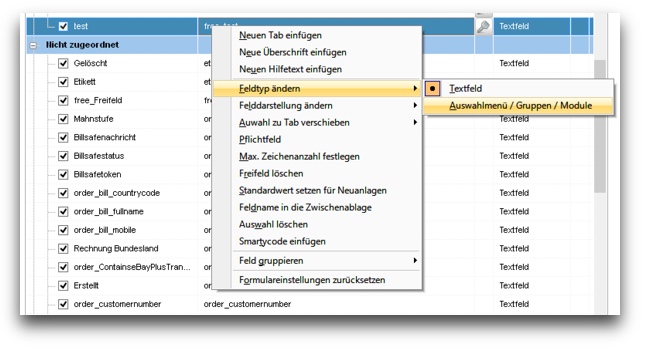Image resolution: width=653 pixels, height=361 pixels.
Task: Uncheck the Billsafetoken checkbox
Action: (63, 174)
